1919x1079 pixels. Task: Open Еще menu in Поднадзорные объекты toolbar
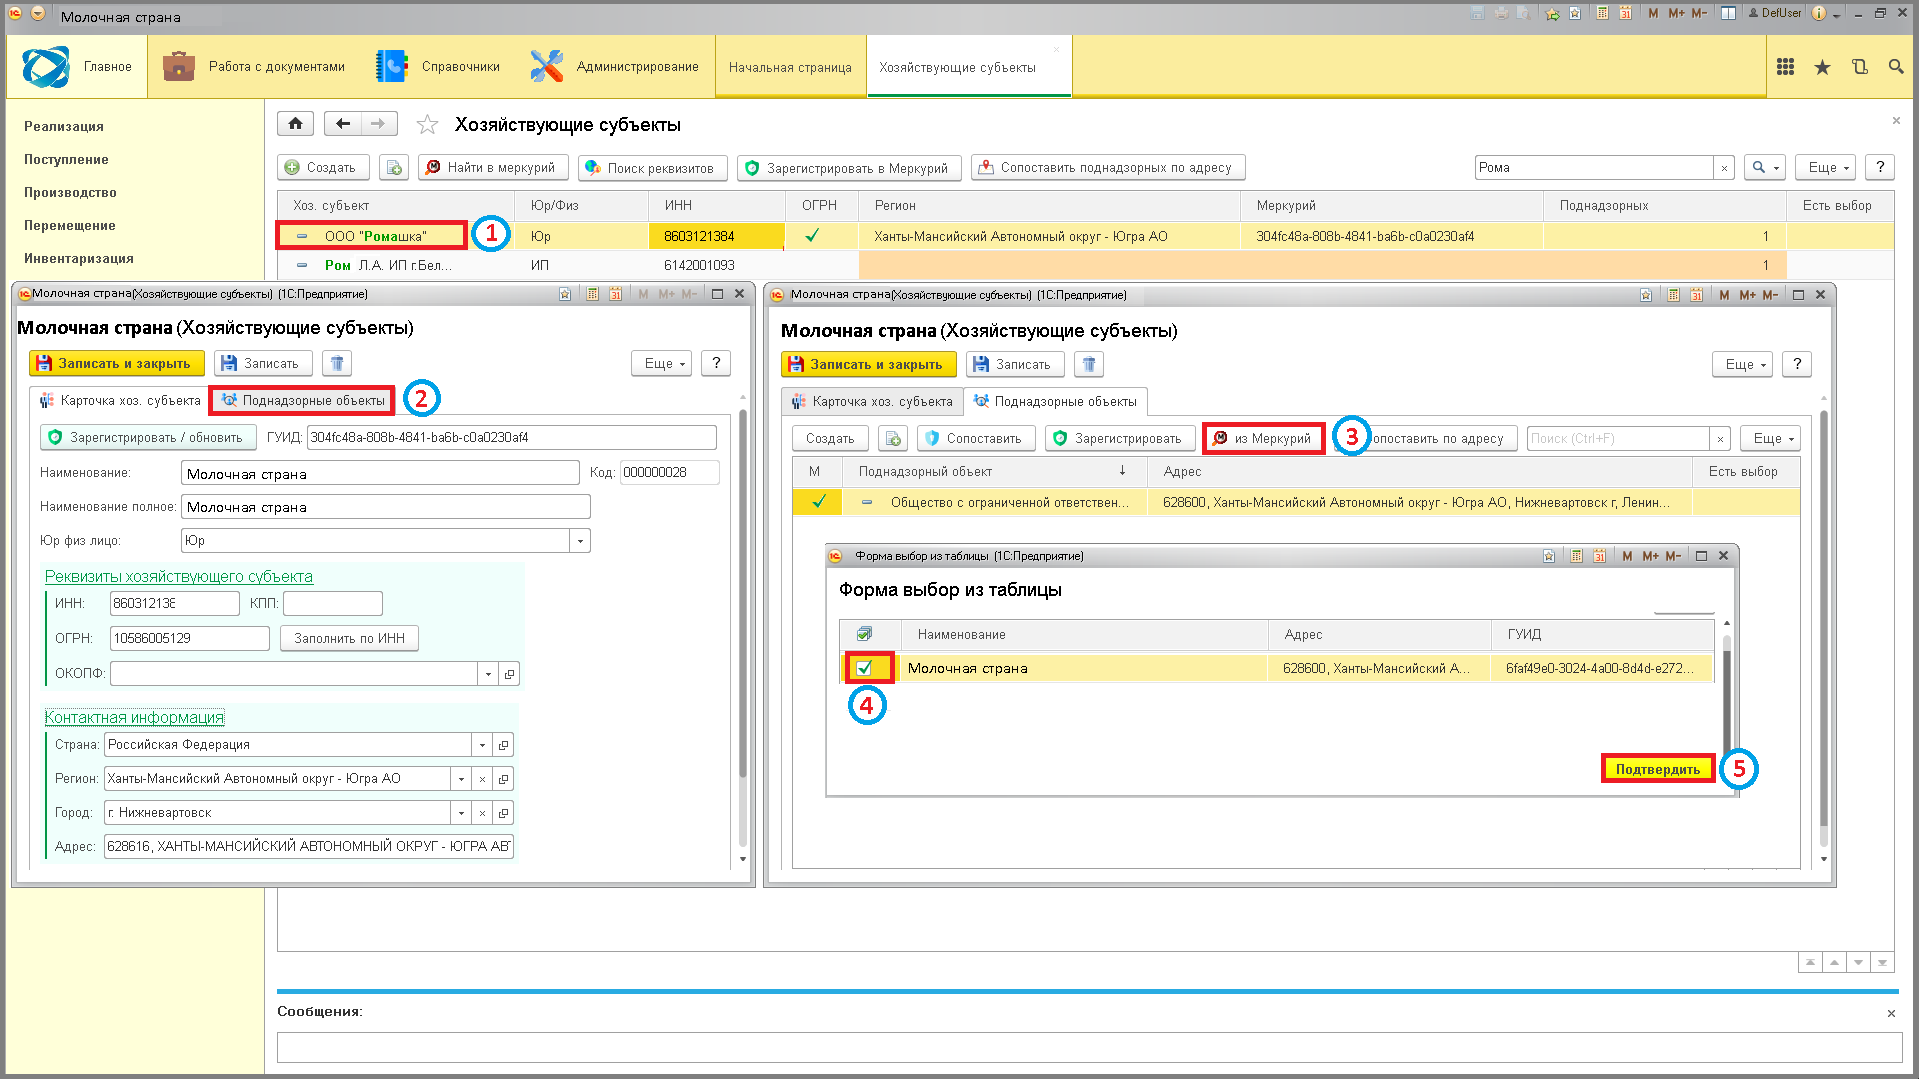[x=1771, y=439]
